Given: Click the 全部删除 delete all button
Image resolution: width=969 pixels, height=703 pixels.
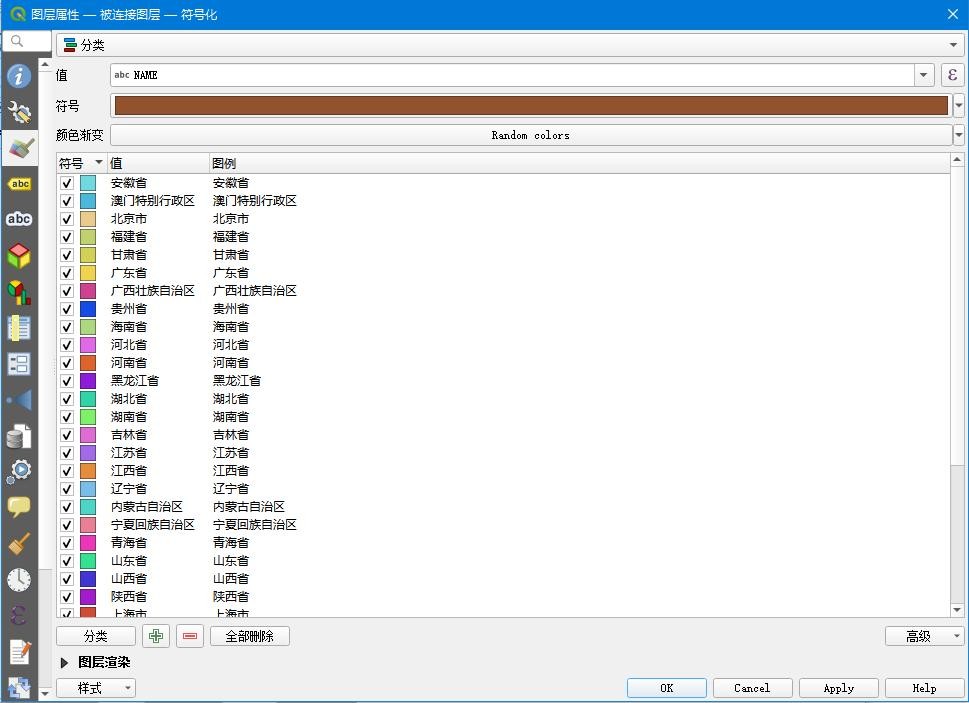Looking at the screenshot, I should coord(249,636).
